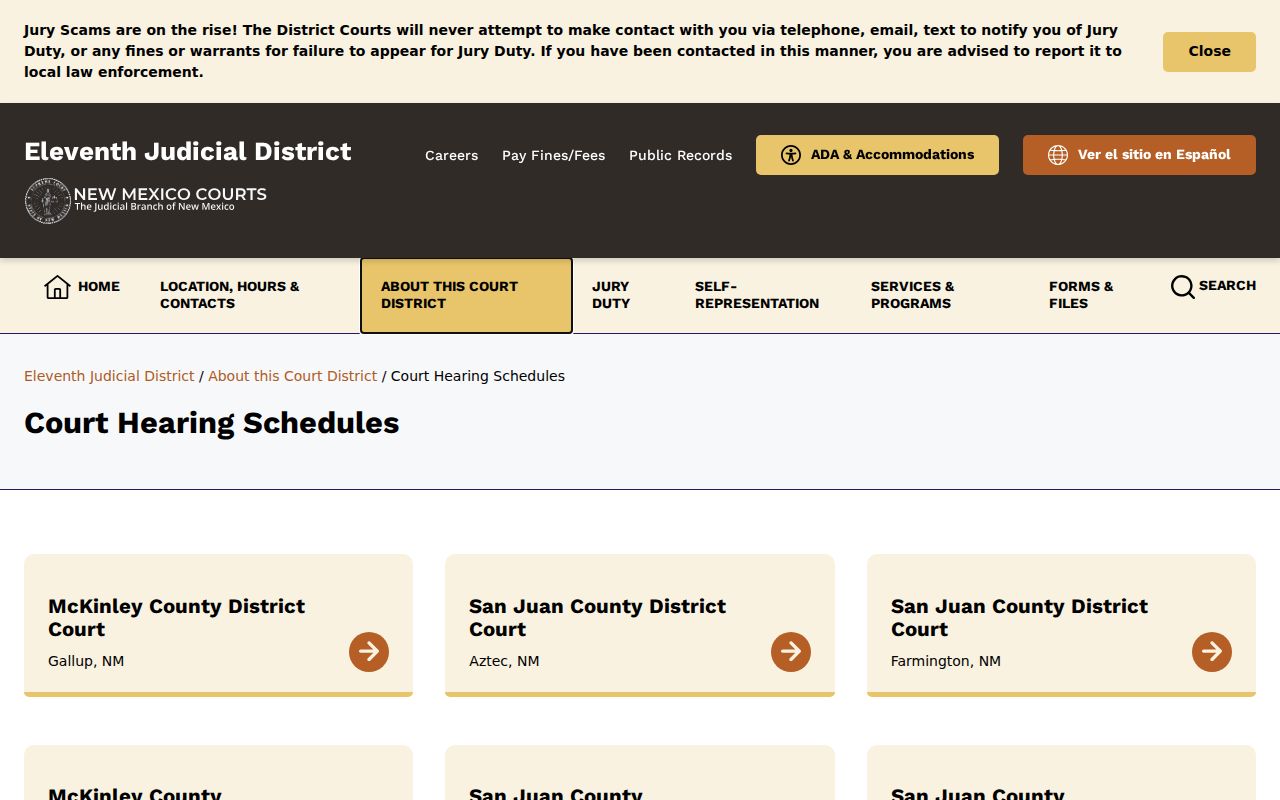Select the San Juan County Aztec court heading
The image size is (1280, 800).
tap(598, 618)
